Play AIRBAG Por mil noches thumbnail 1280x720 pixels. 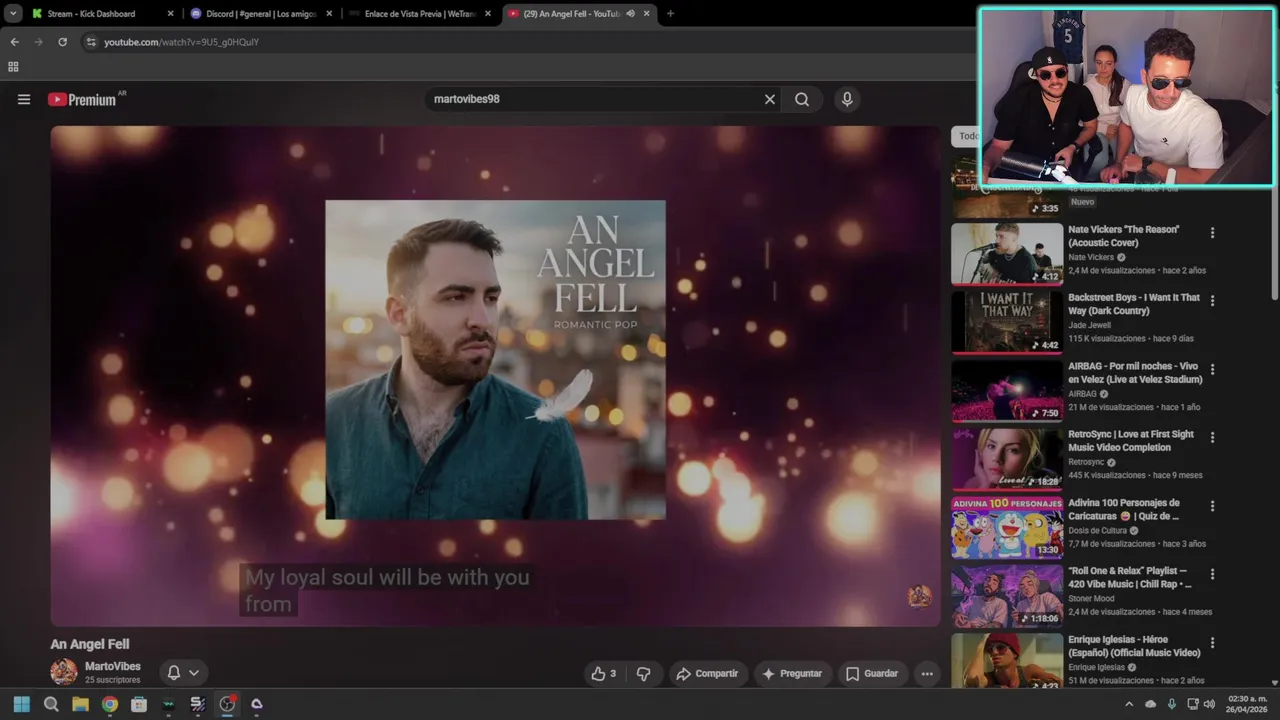click(1007, 390)
